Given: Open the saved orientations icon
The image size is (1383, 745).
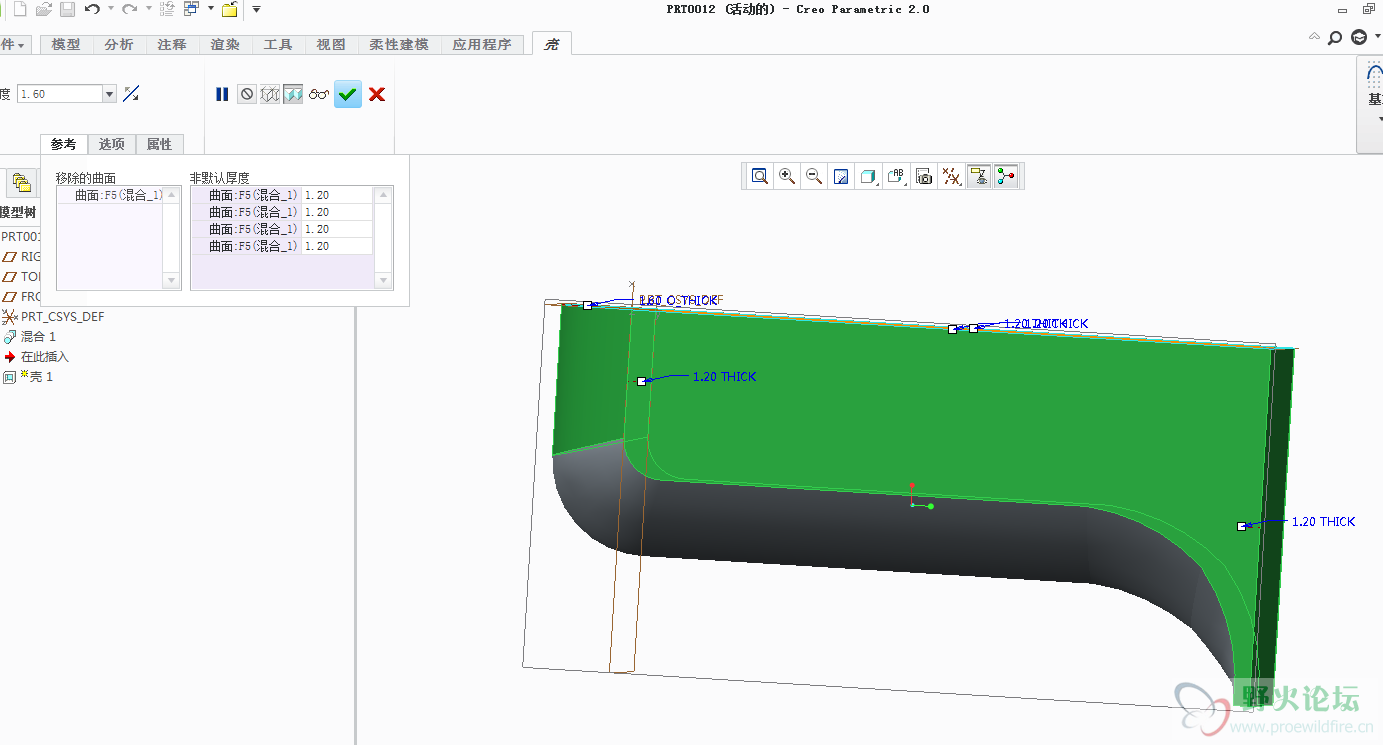Looking at the screenshot, I should pyautogui.click(x=897, y=176).
